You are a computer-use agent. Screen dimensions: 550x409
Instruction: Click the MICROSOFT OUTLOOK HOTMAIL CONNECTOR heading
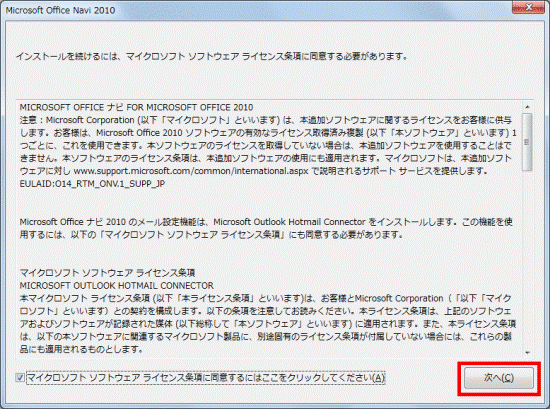click(x=116, y=286)
